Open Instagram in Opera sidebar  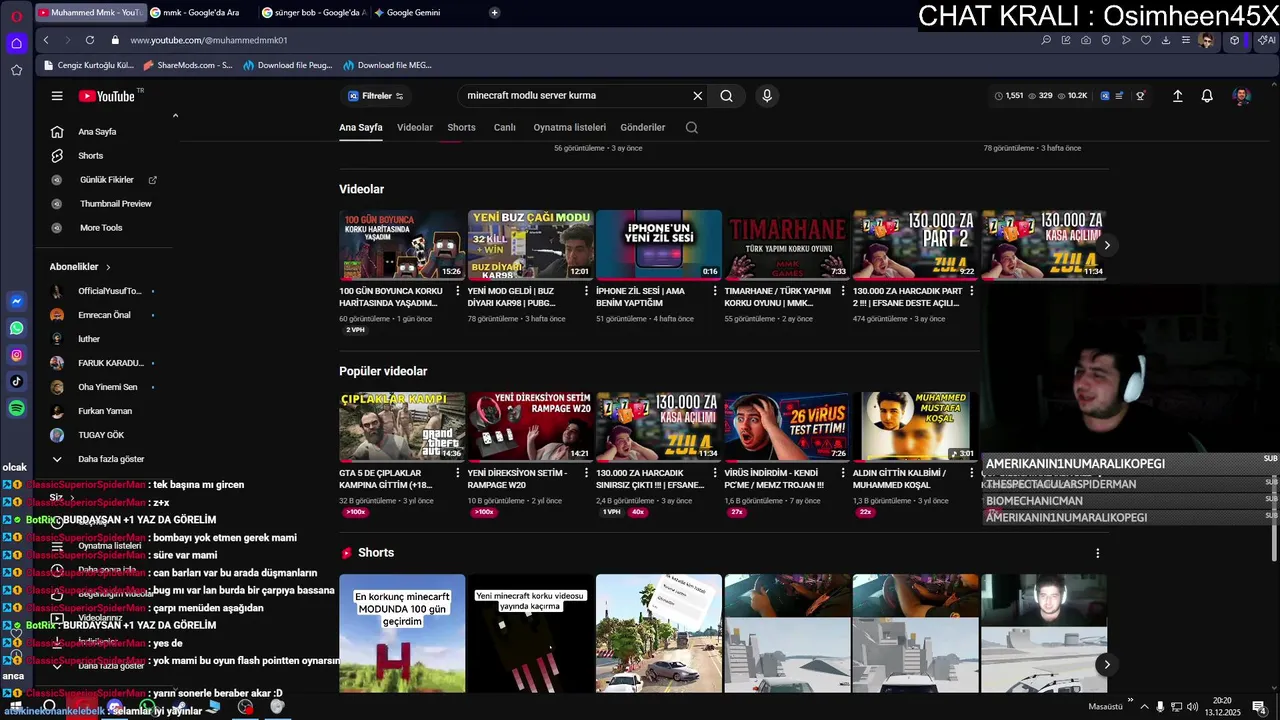coord(16,355)
